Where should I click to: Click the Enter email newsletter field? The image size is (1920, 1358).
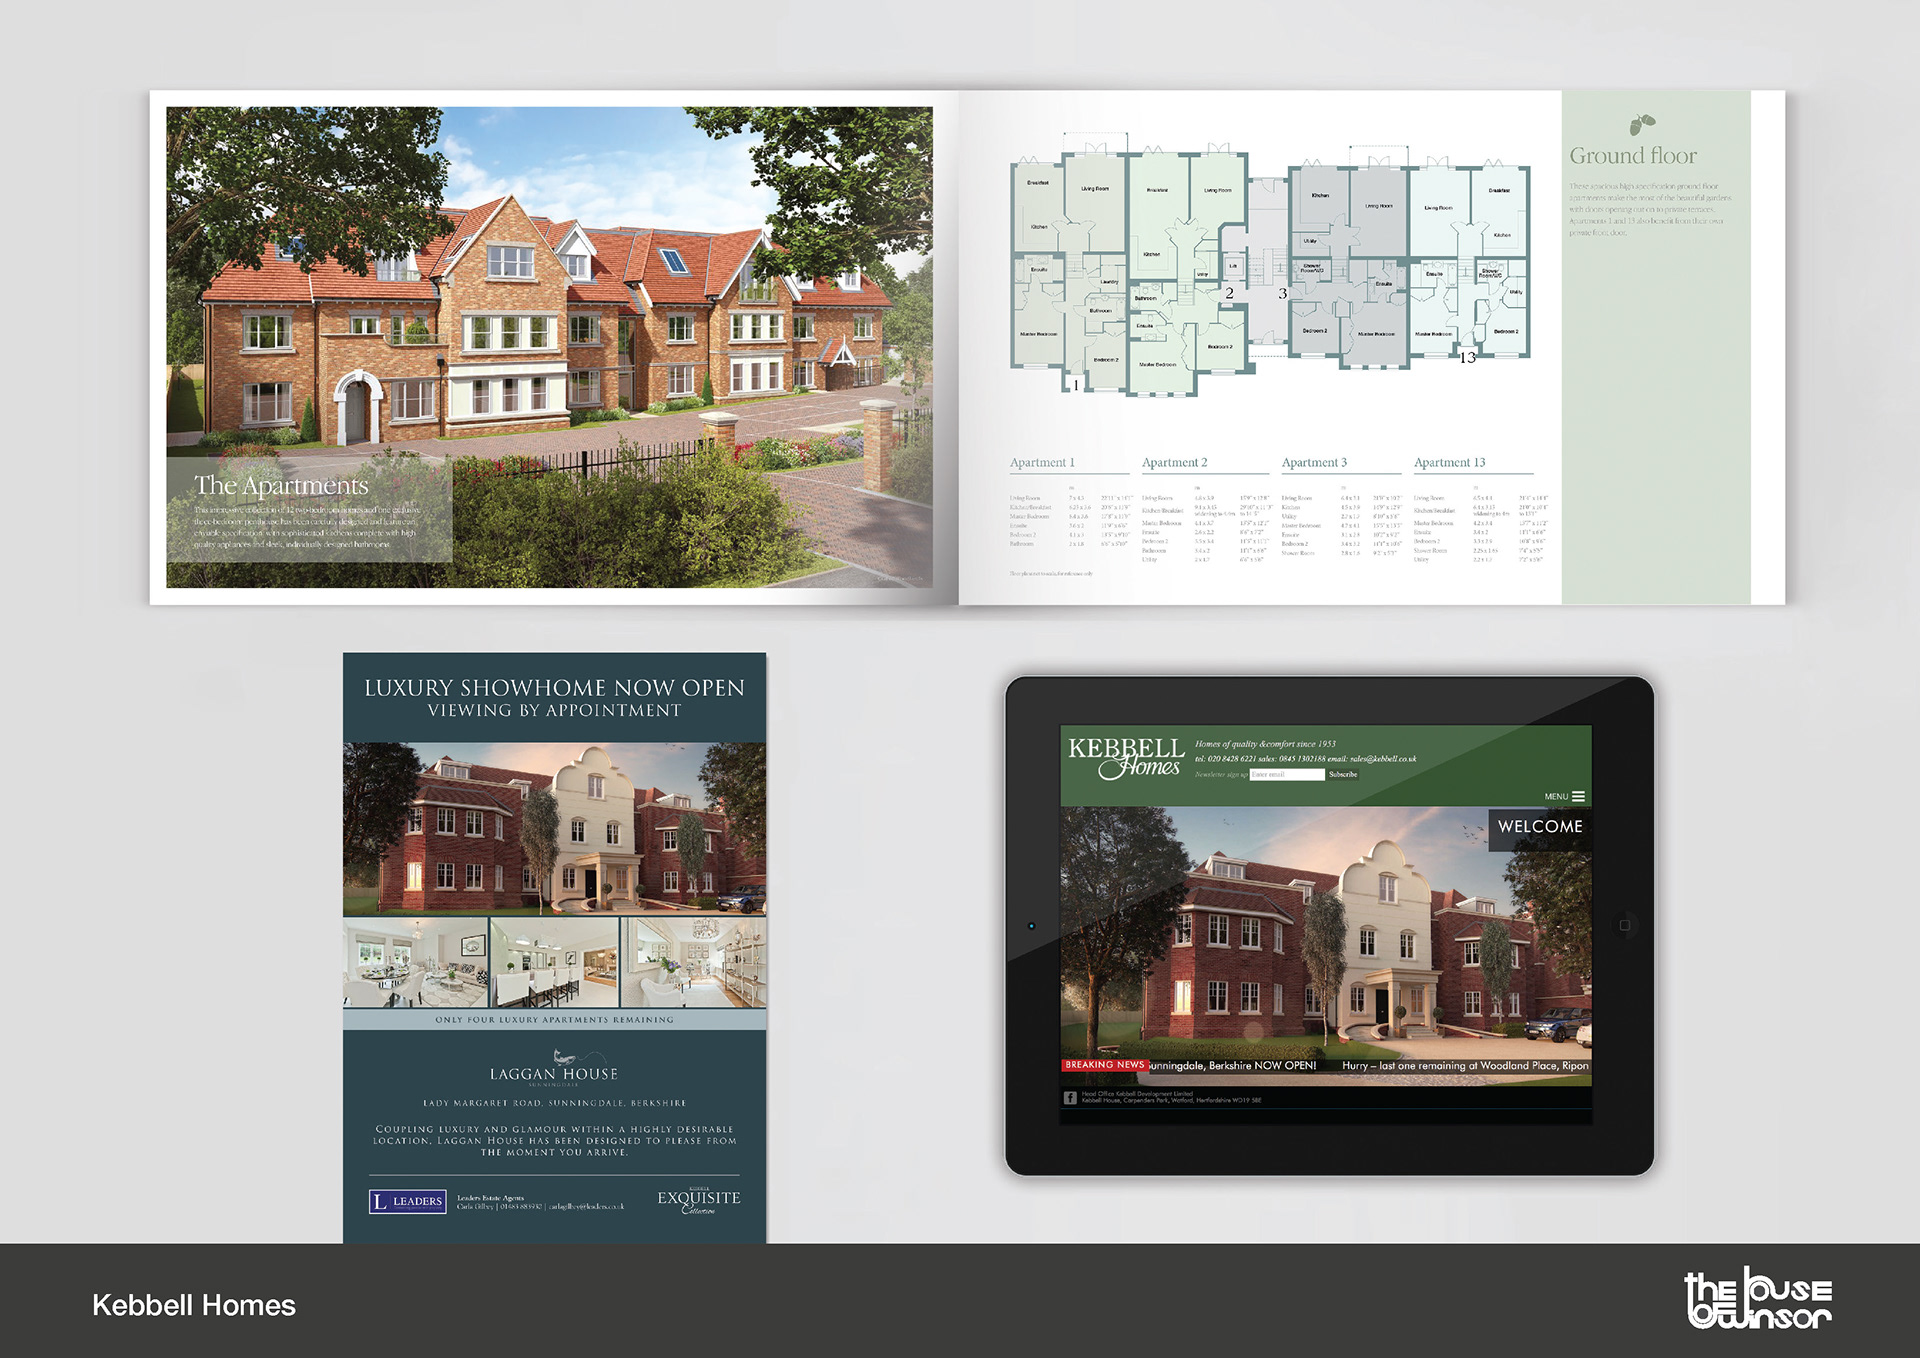tap(1286, 775)
